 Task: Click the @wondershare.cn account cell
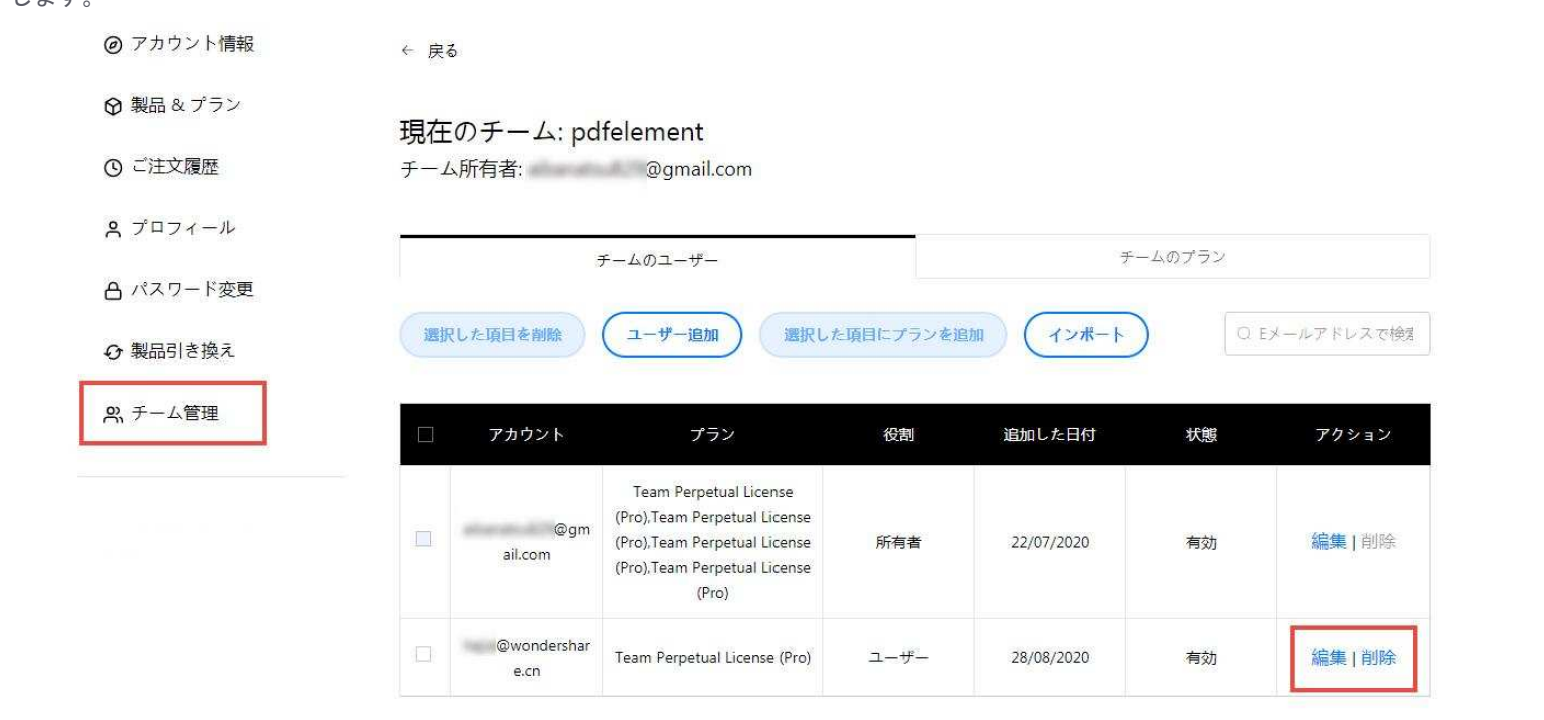click(526, 658)
